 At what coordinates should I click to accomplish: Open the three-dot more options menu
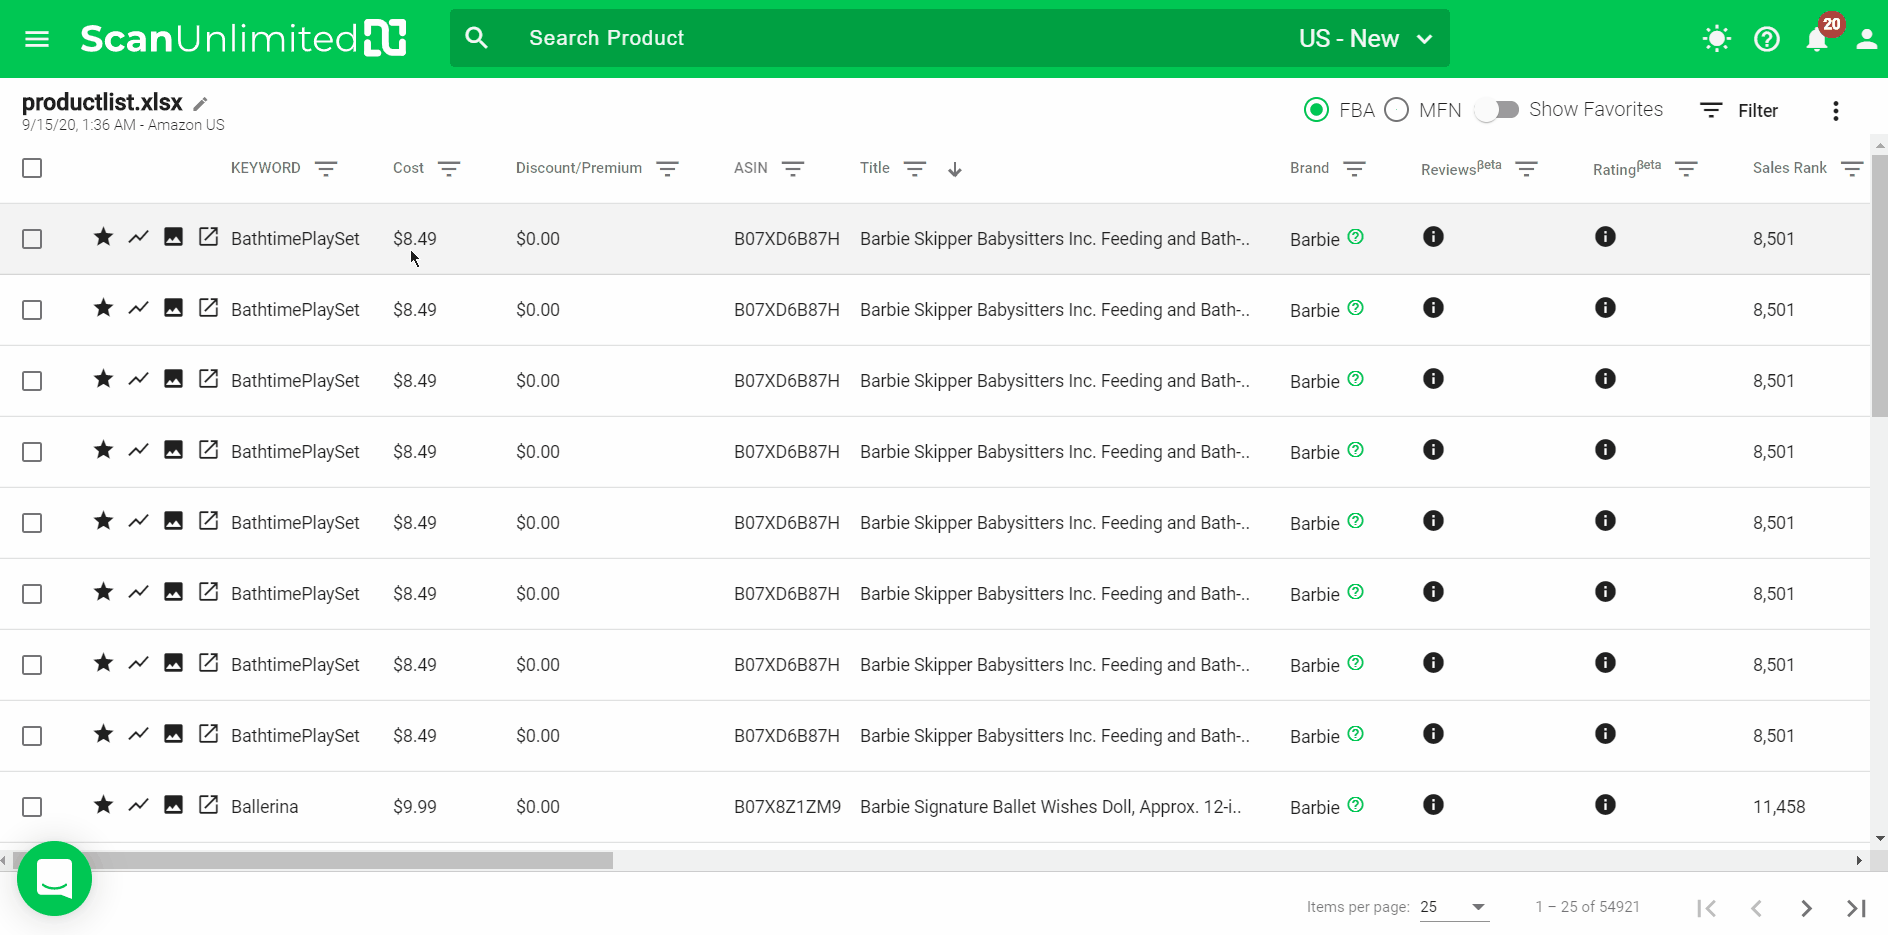pyautogui.click(x=1835, y=111)
